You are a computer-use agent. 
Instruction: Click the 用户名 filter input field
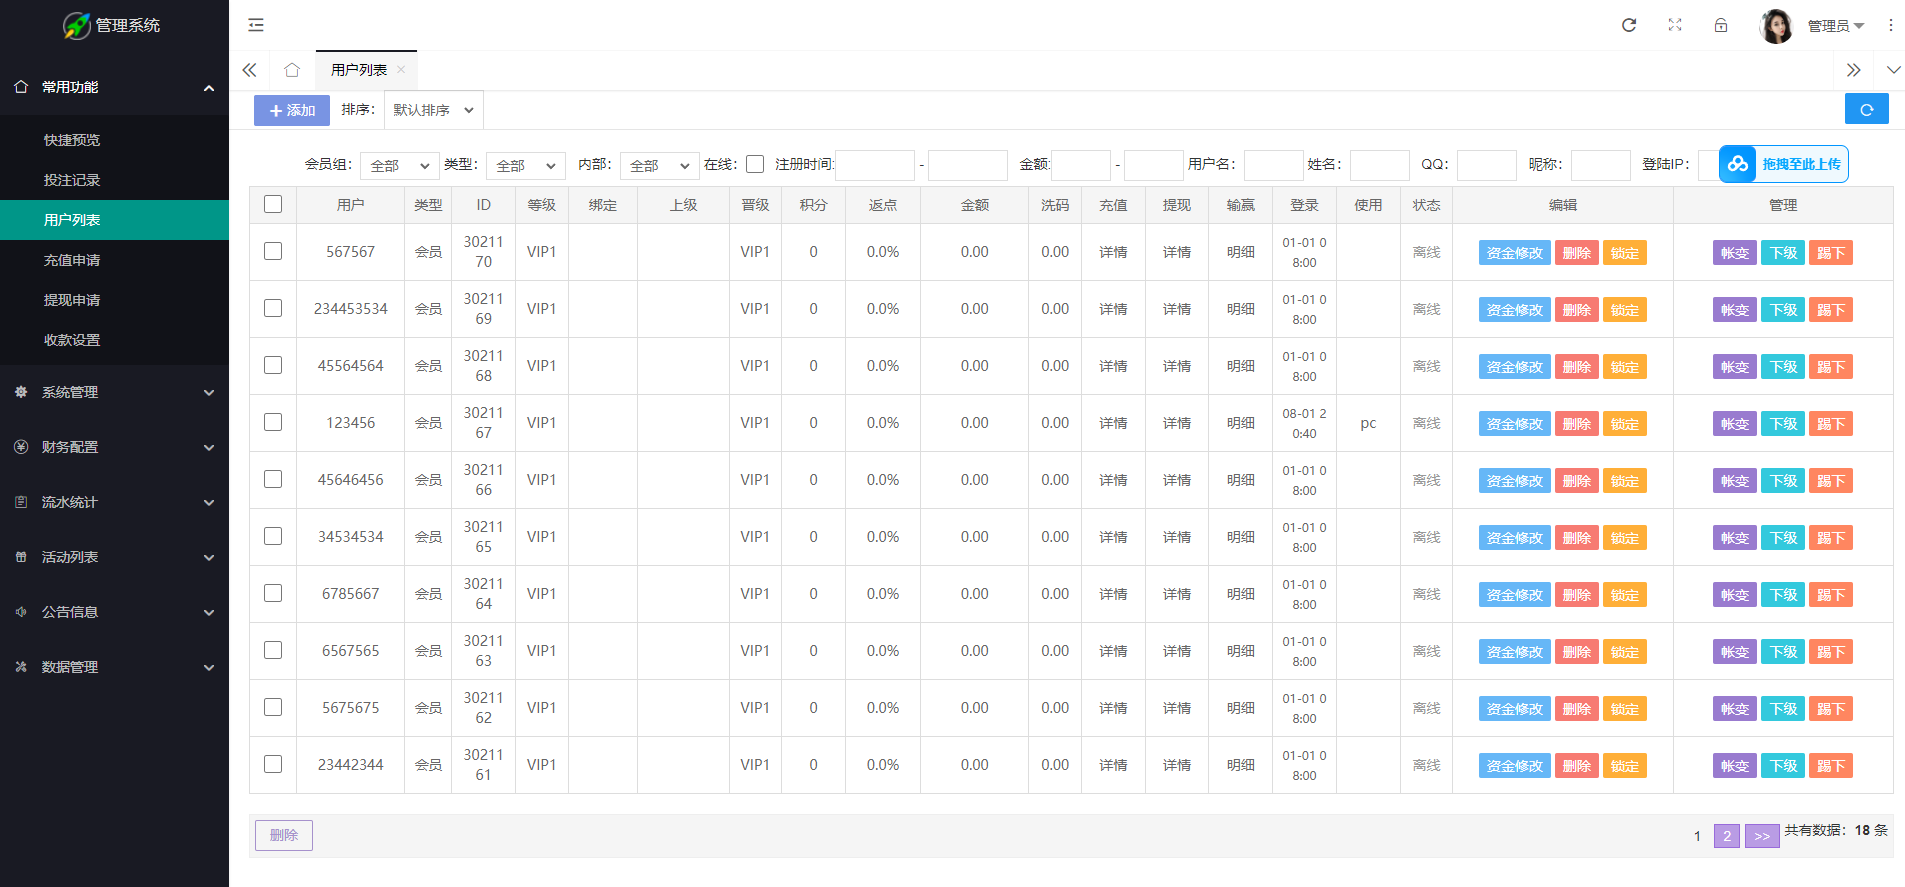[x=1272, y=165]
